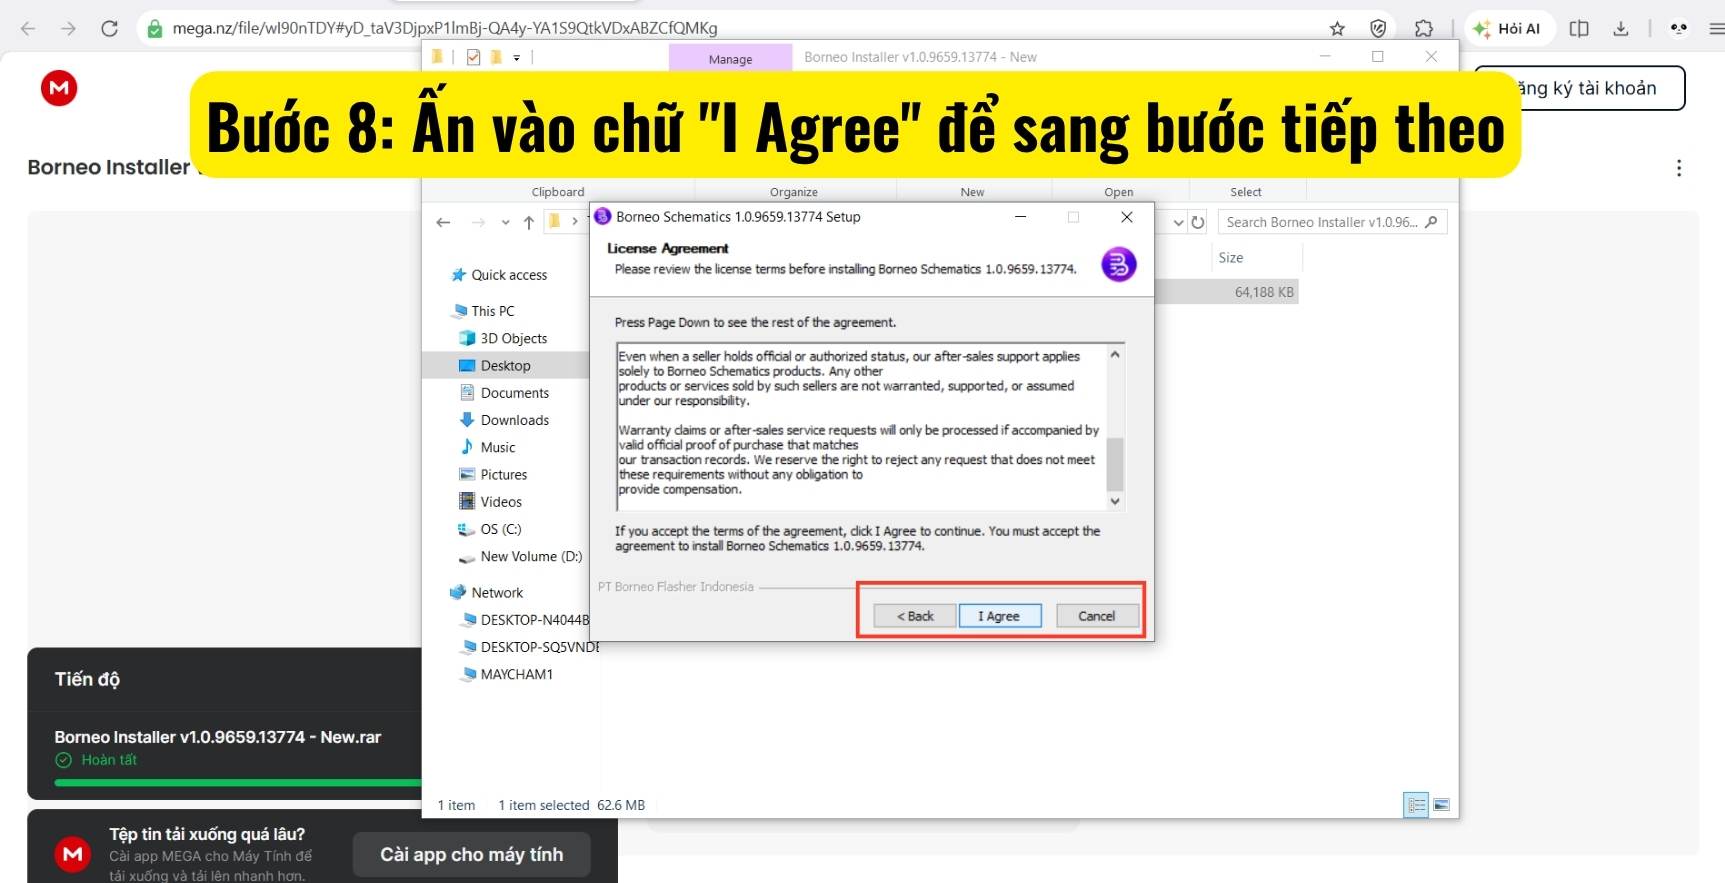Sort files by the Size column

pyautogui.click(x=1231, y=258)
